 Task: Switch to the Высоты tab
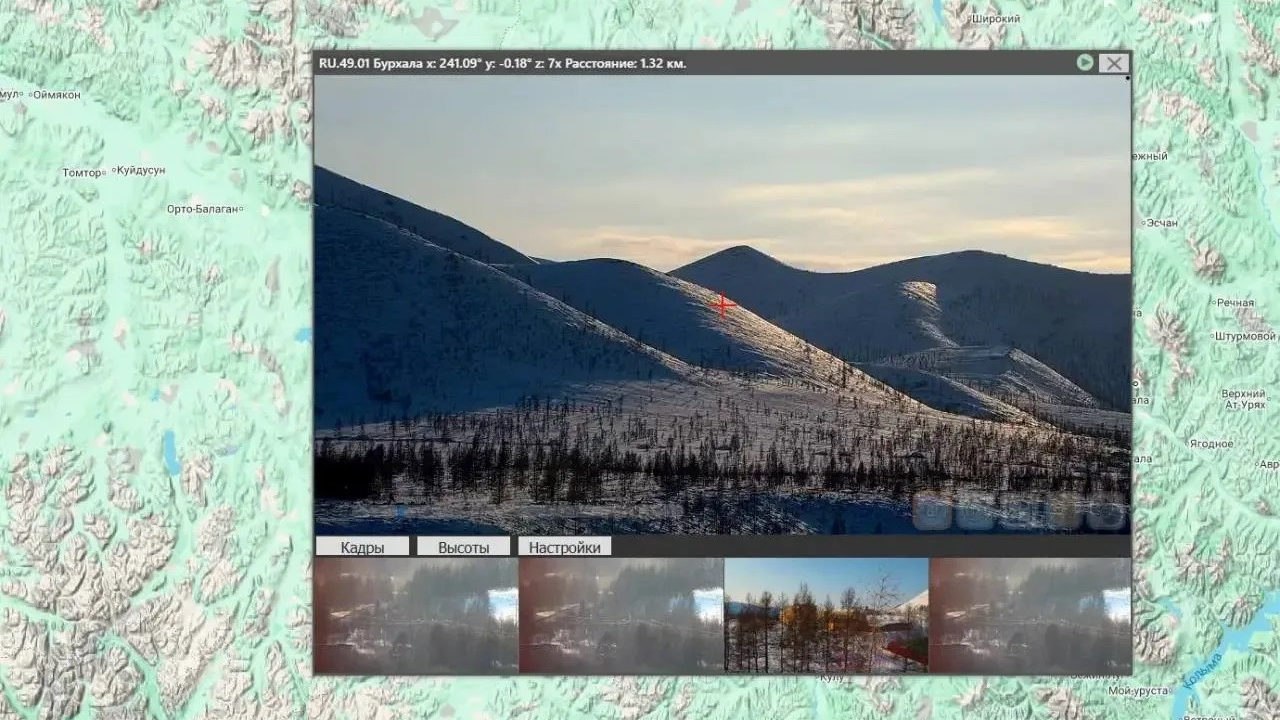coord(464,547)
